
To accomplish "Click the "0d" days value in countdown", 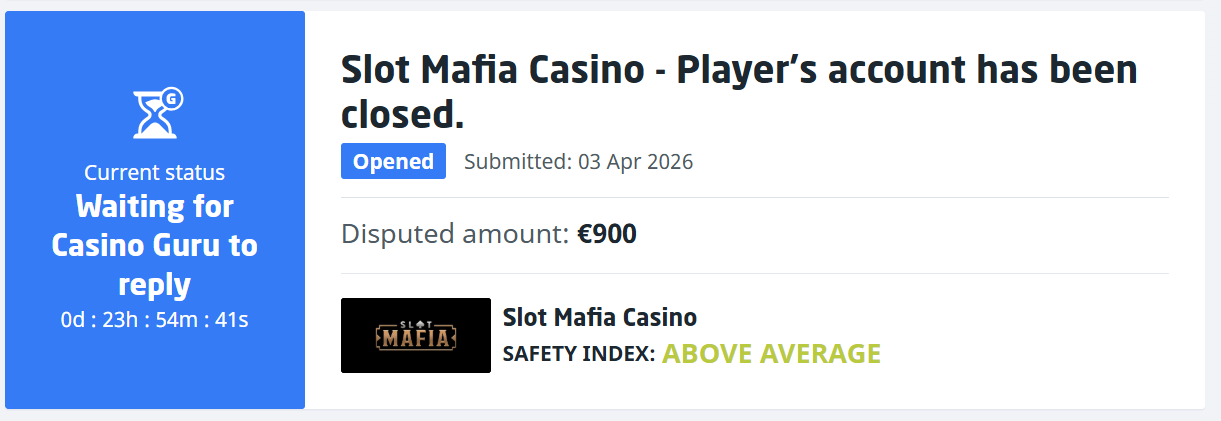I will pyautogui.click(x=73, y=320).
